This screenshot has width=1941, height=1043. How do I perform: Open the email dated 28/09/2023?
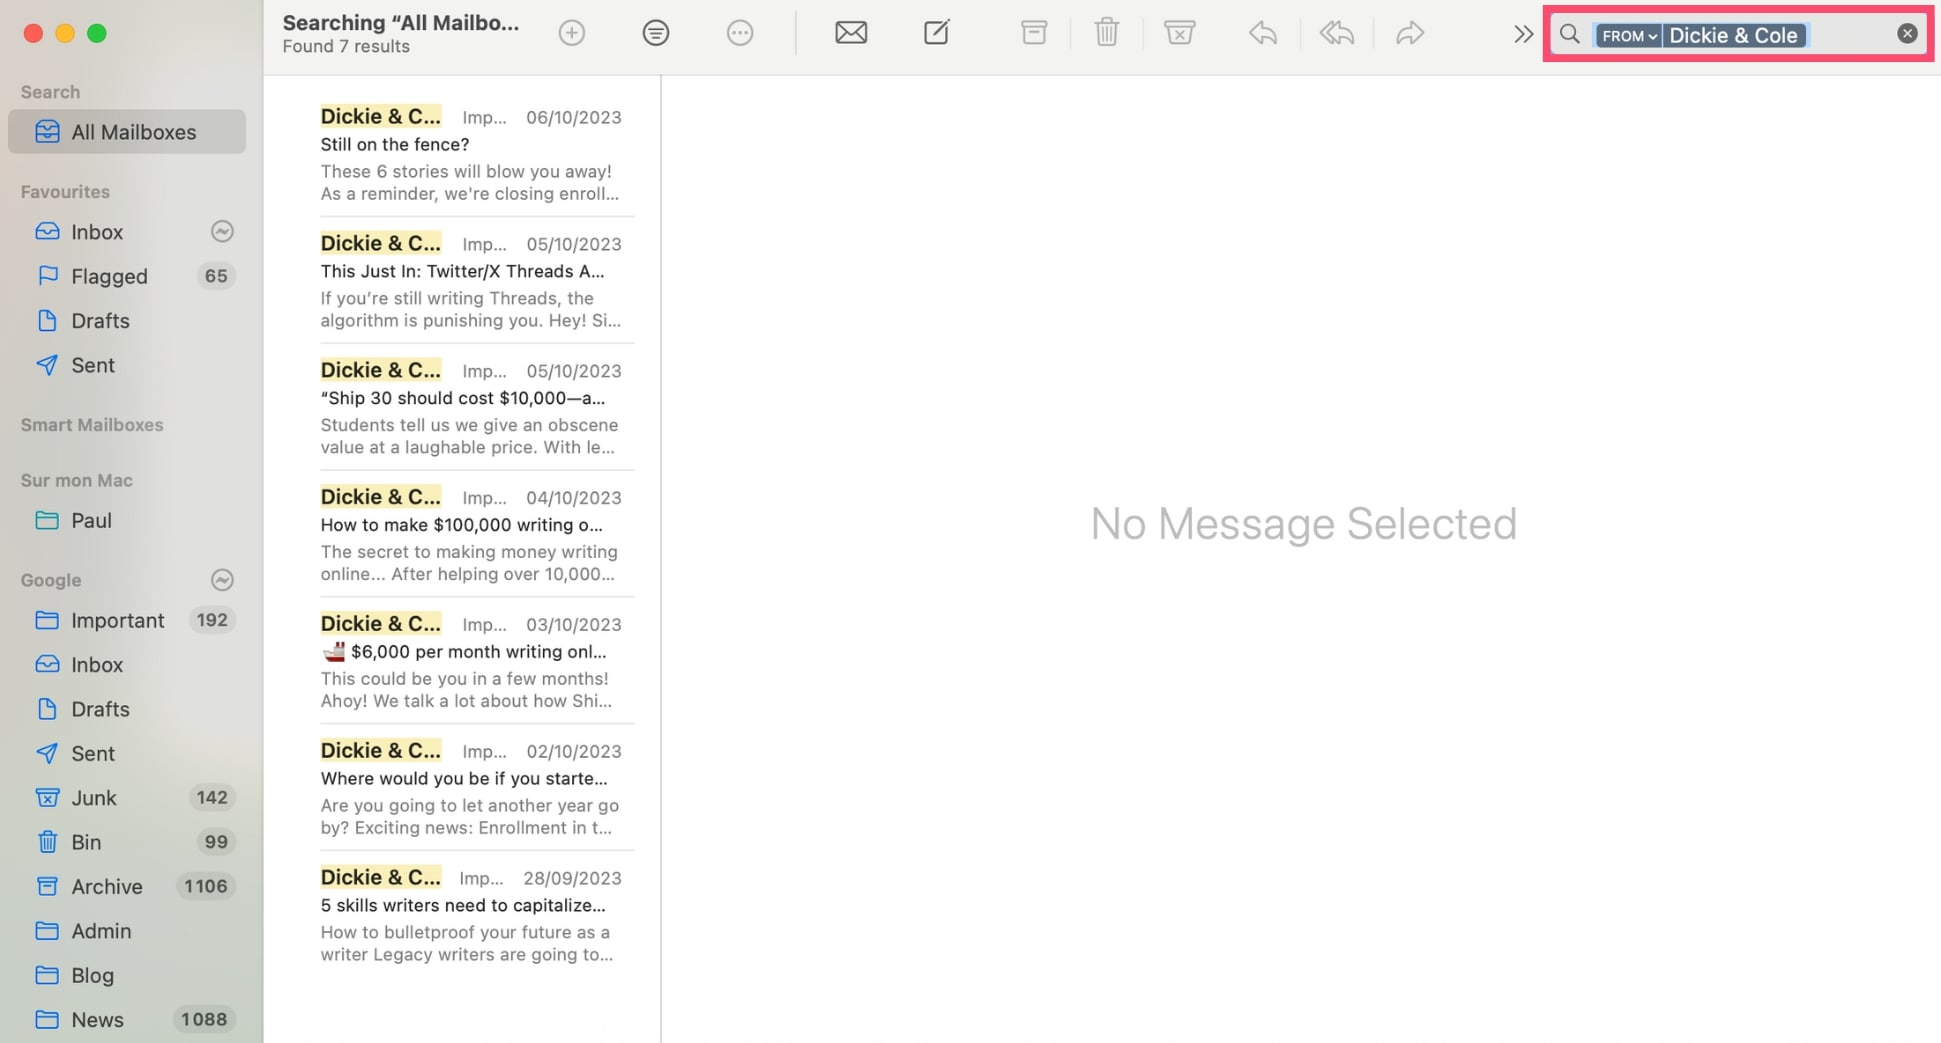470,915
